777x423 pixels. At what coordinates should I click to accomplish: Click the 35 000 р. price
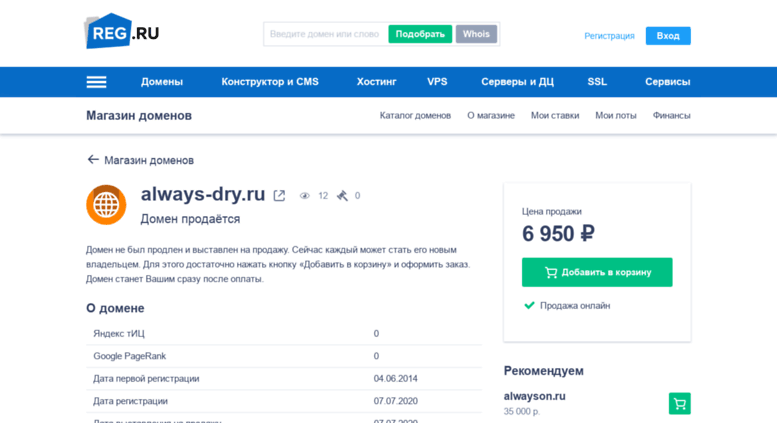coord(521,411)
